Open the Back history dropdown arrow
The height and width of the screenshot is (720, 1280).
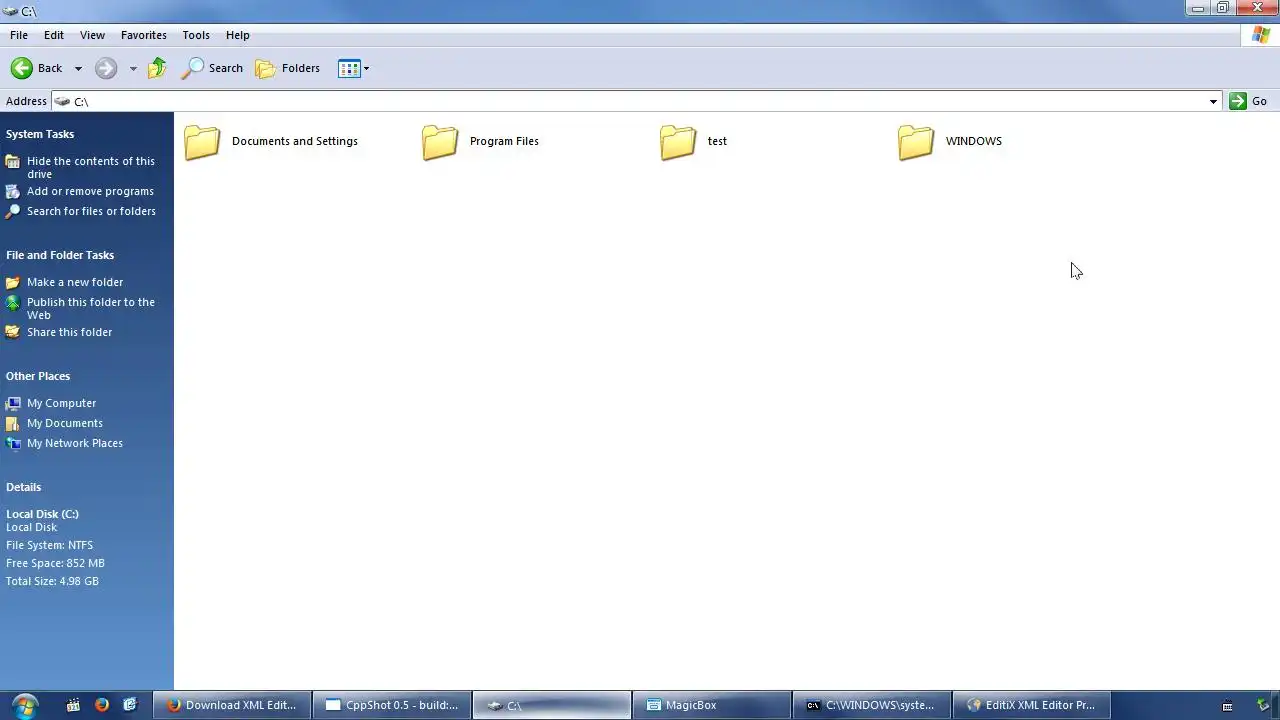coord(78,69)
